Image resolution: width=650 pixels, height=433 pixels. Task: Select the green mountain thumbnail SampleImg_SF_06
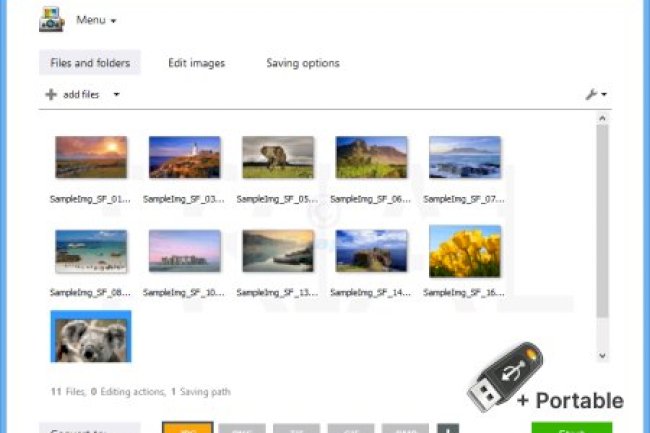[x=371, y=157]
